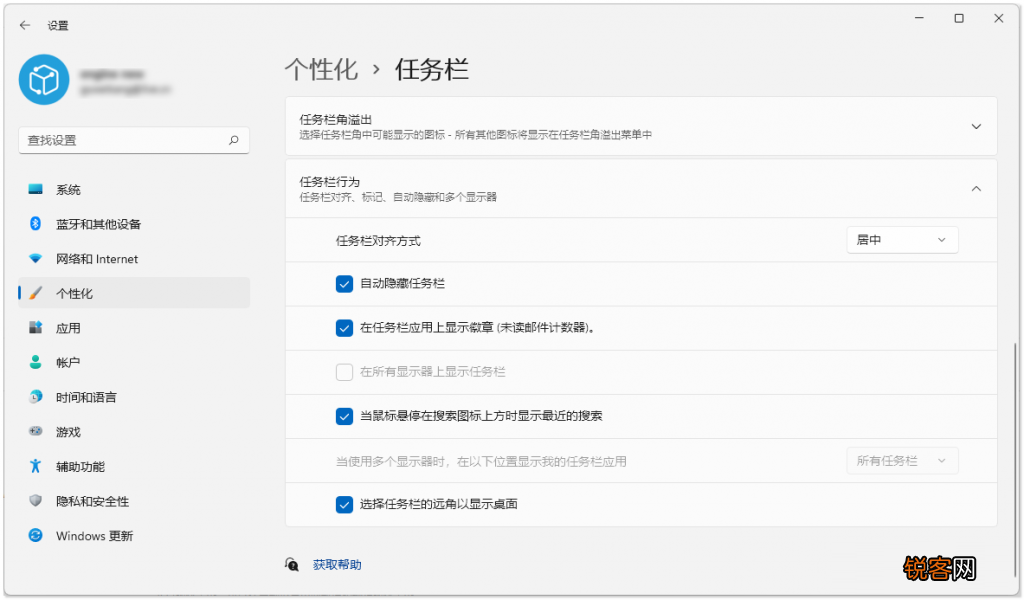
Task: Click the back arrow icon
Action: (x=25, y=25)
